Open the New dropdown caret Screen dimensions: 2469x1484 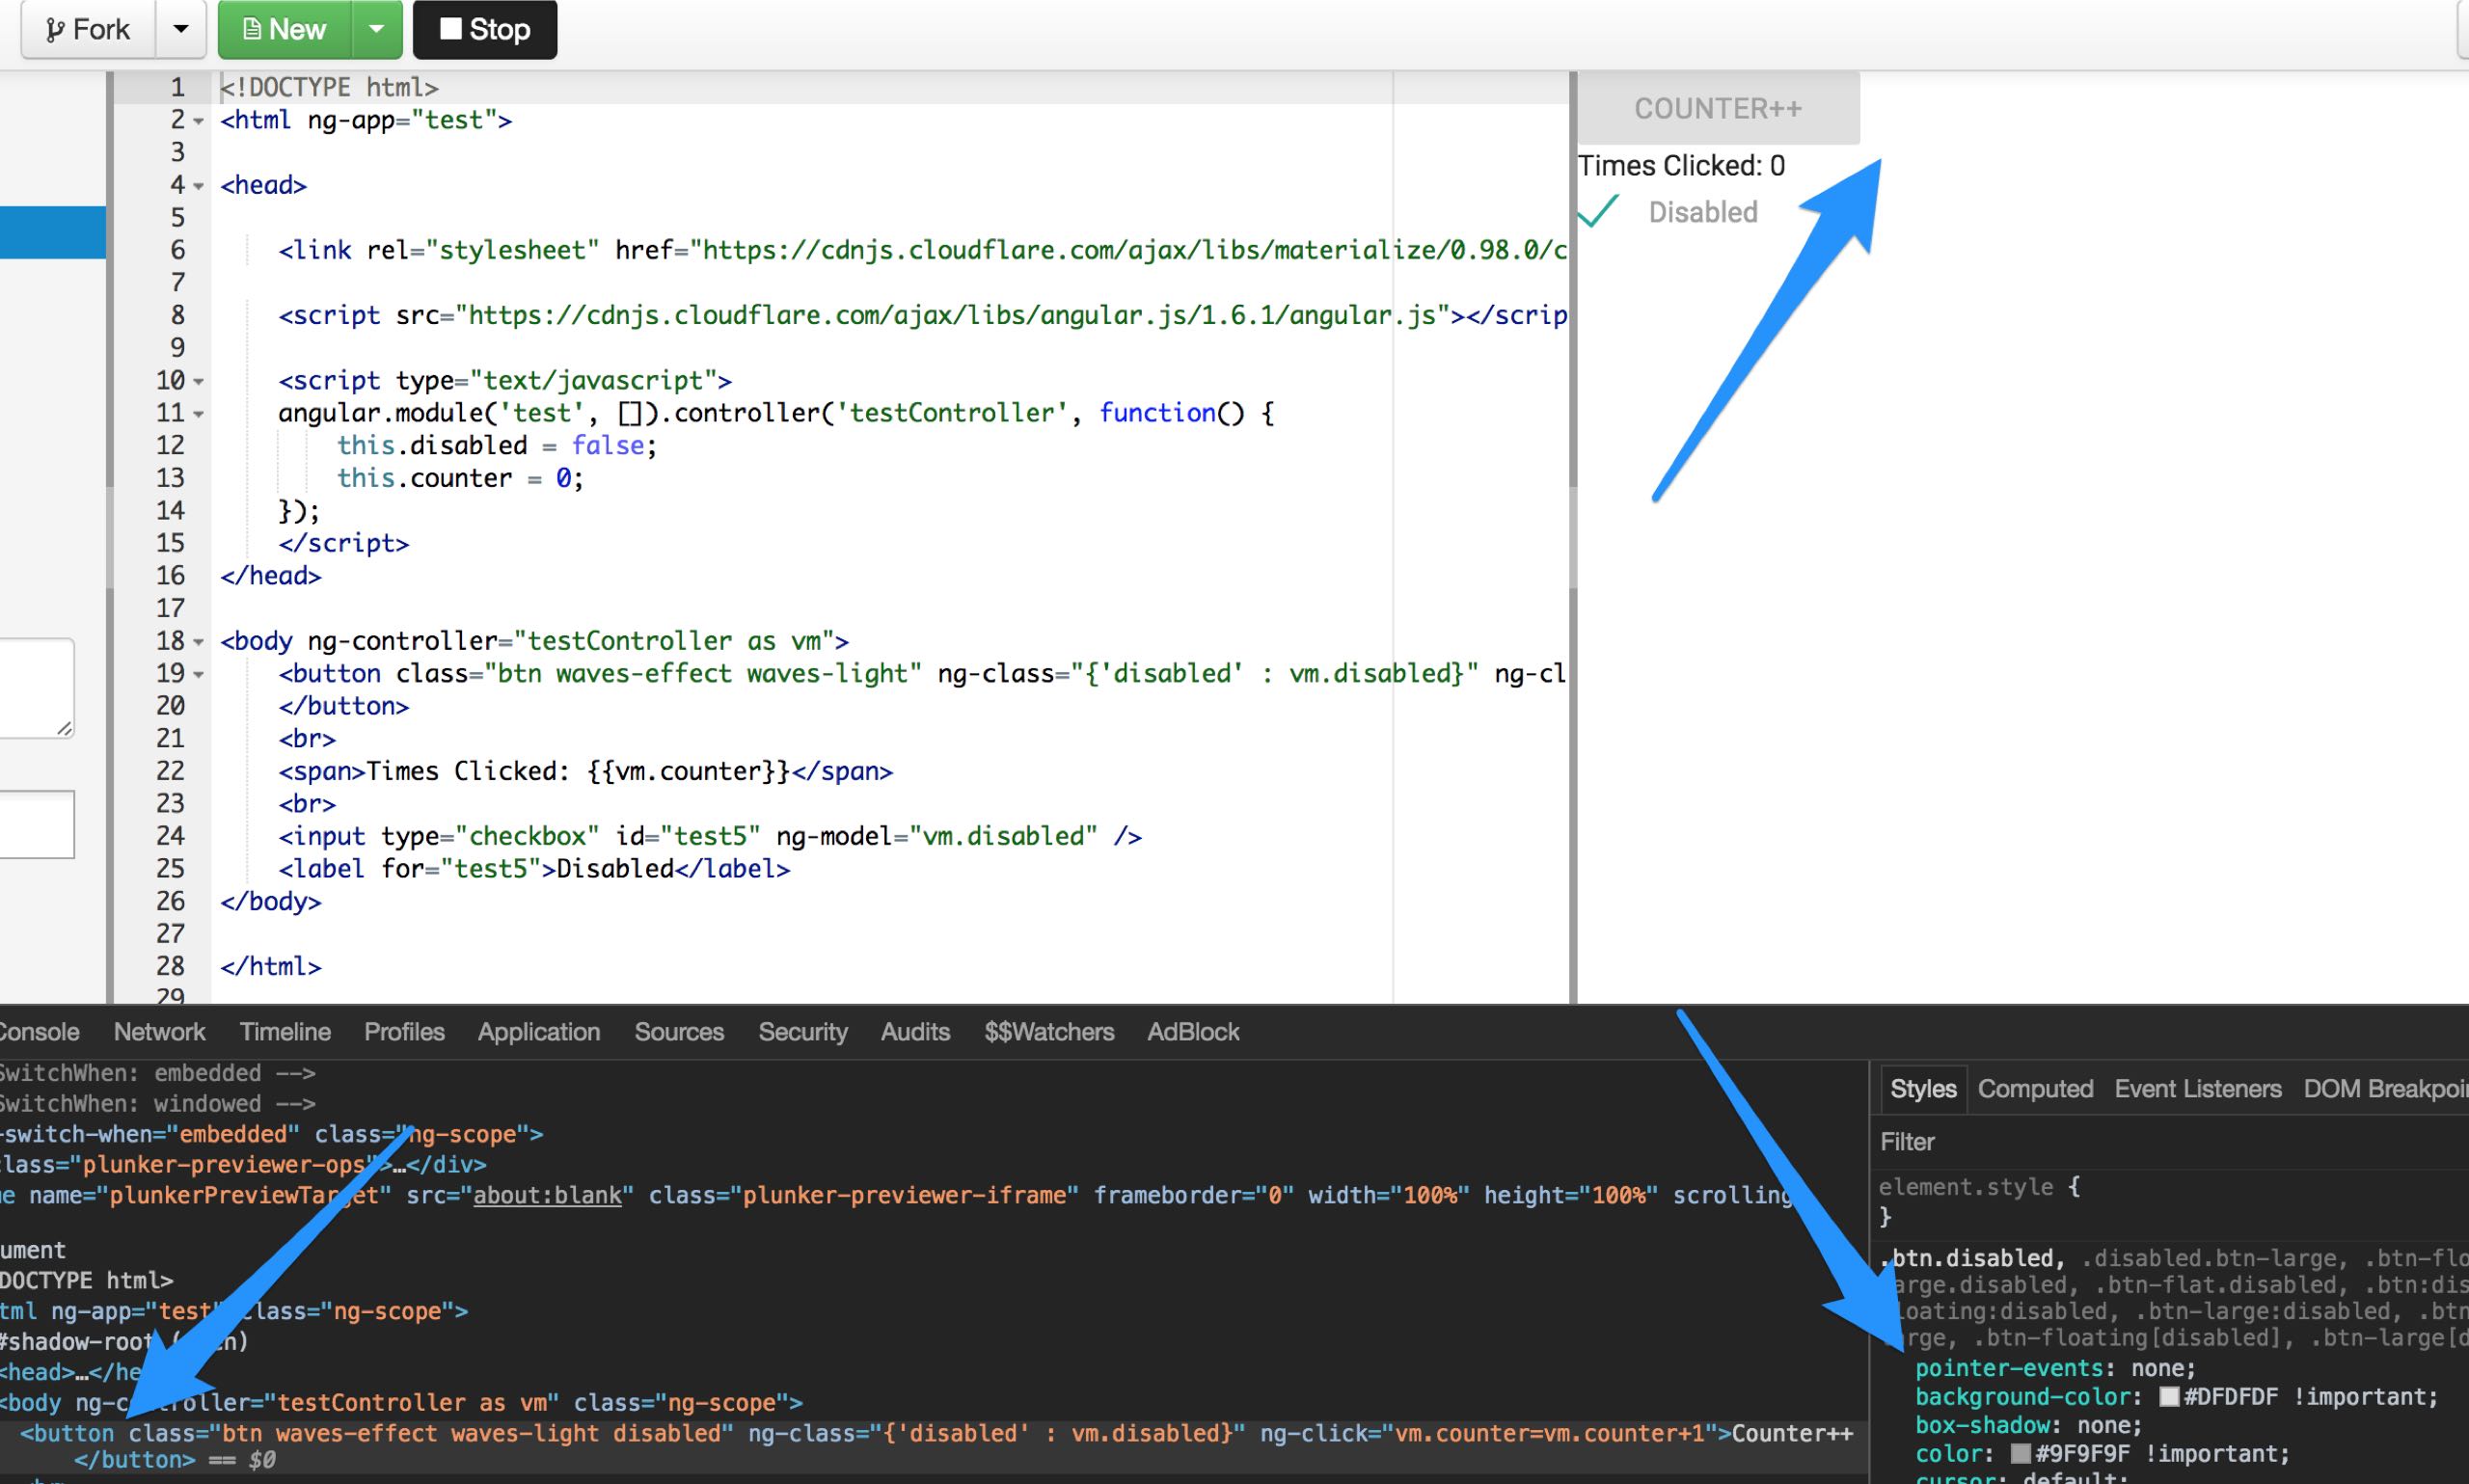pyautogui.click(x=377, y=29)
